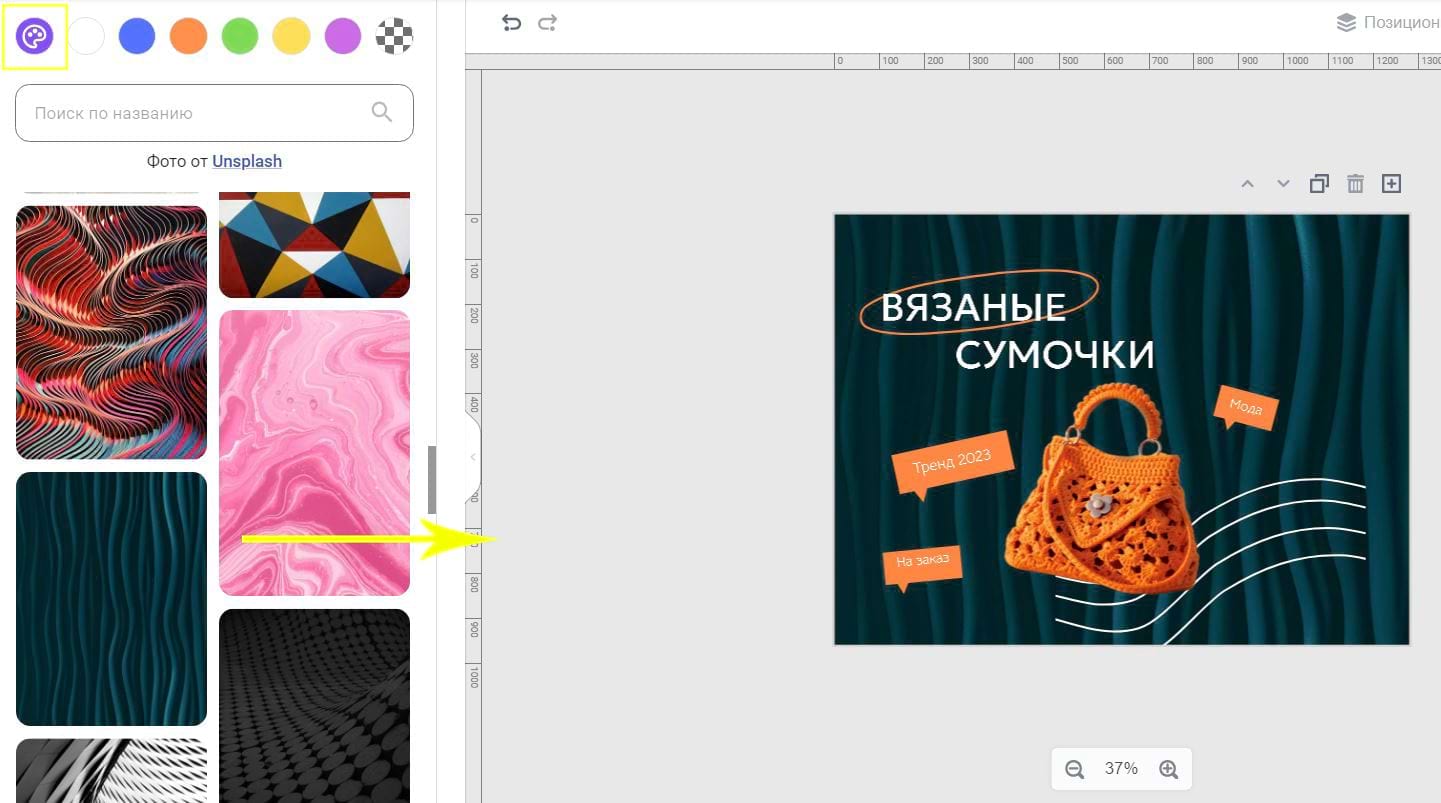This screenshot has width=1441, height=803.
Task: Select the СУМОЧКИ heading text on canvas
Action: click(x=1055, y=354)
